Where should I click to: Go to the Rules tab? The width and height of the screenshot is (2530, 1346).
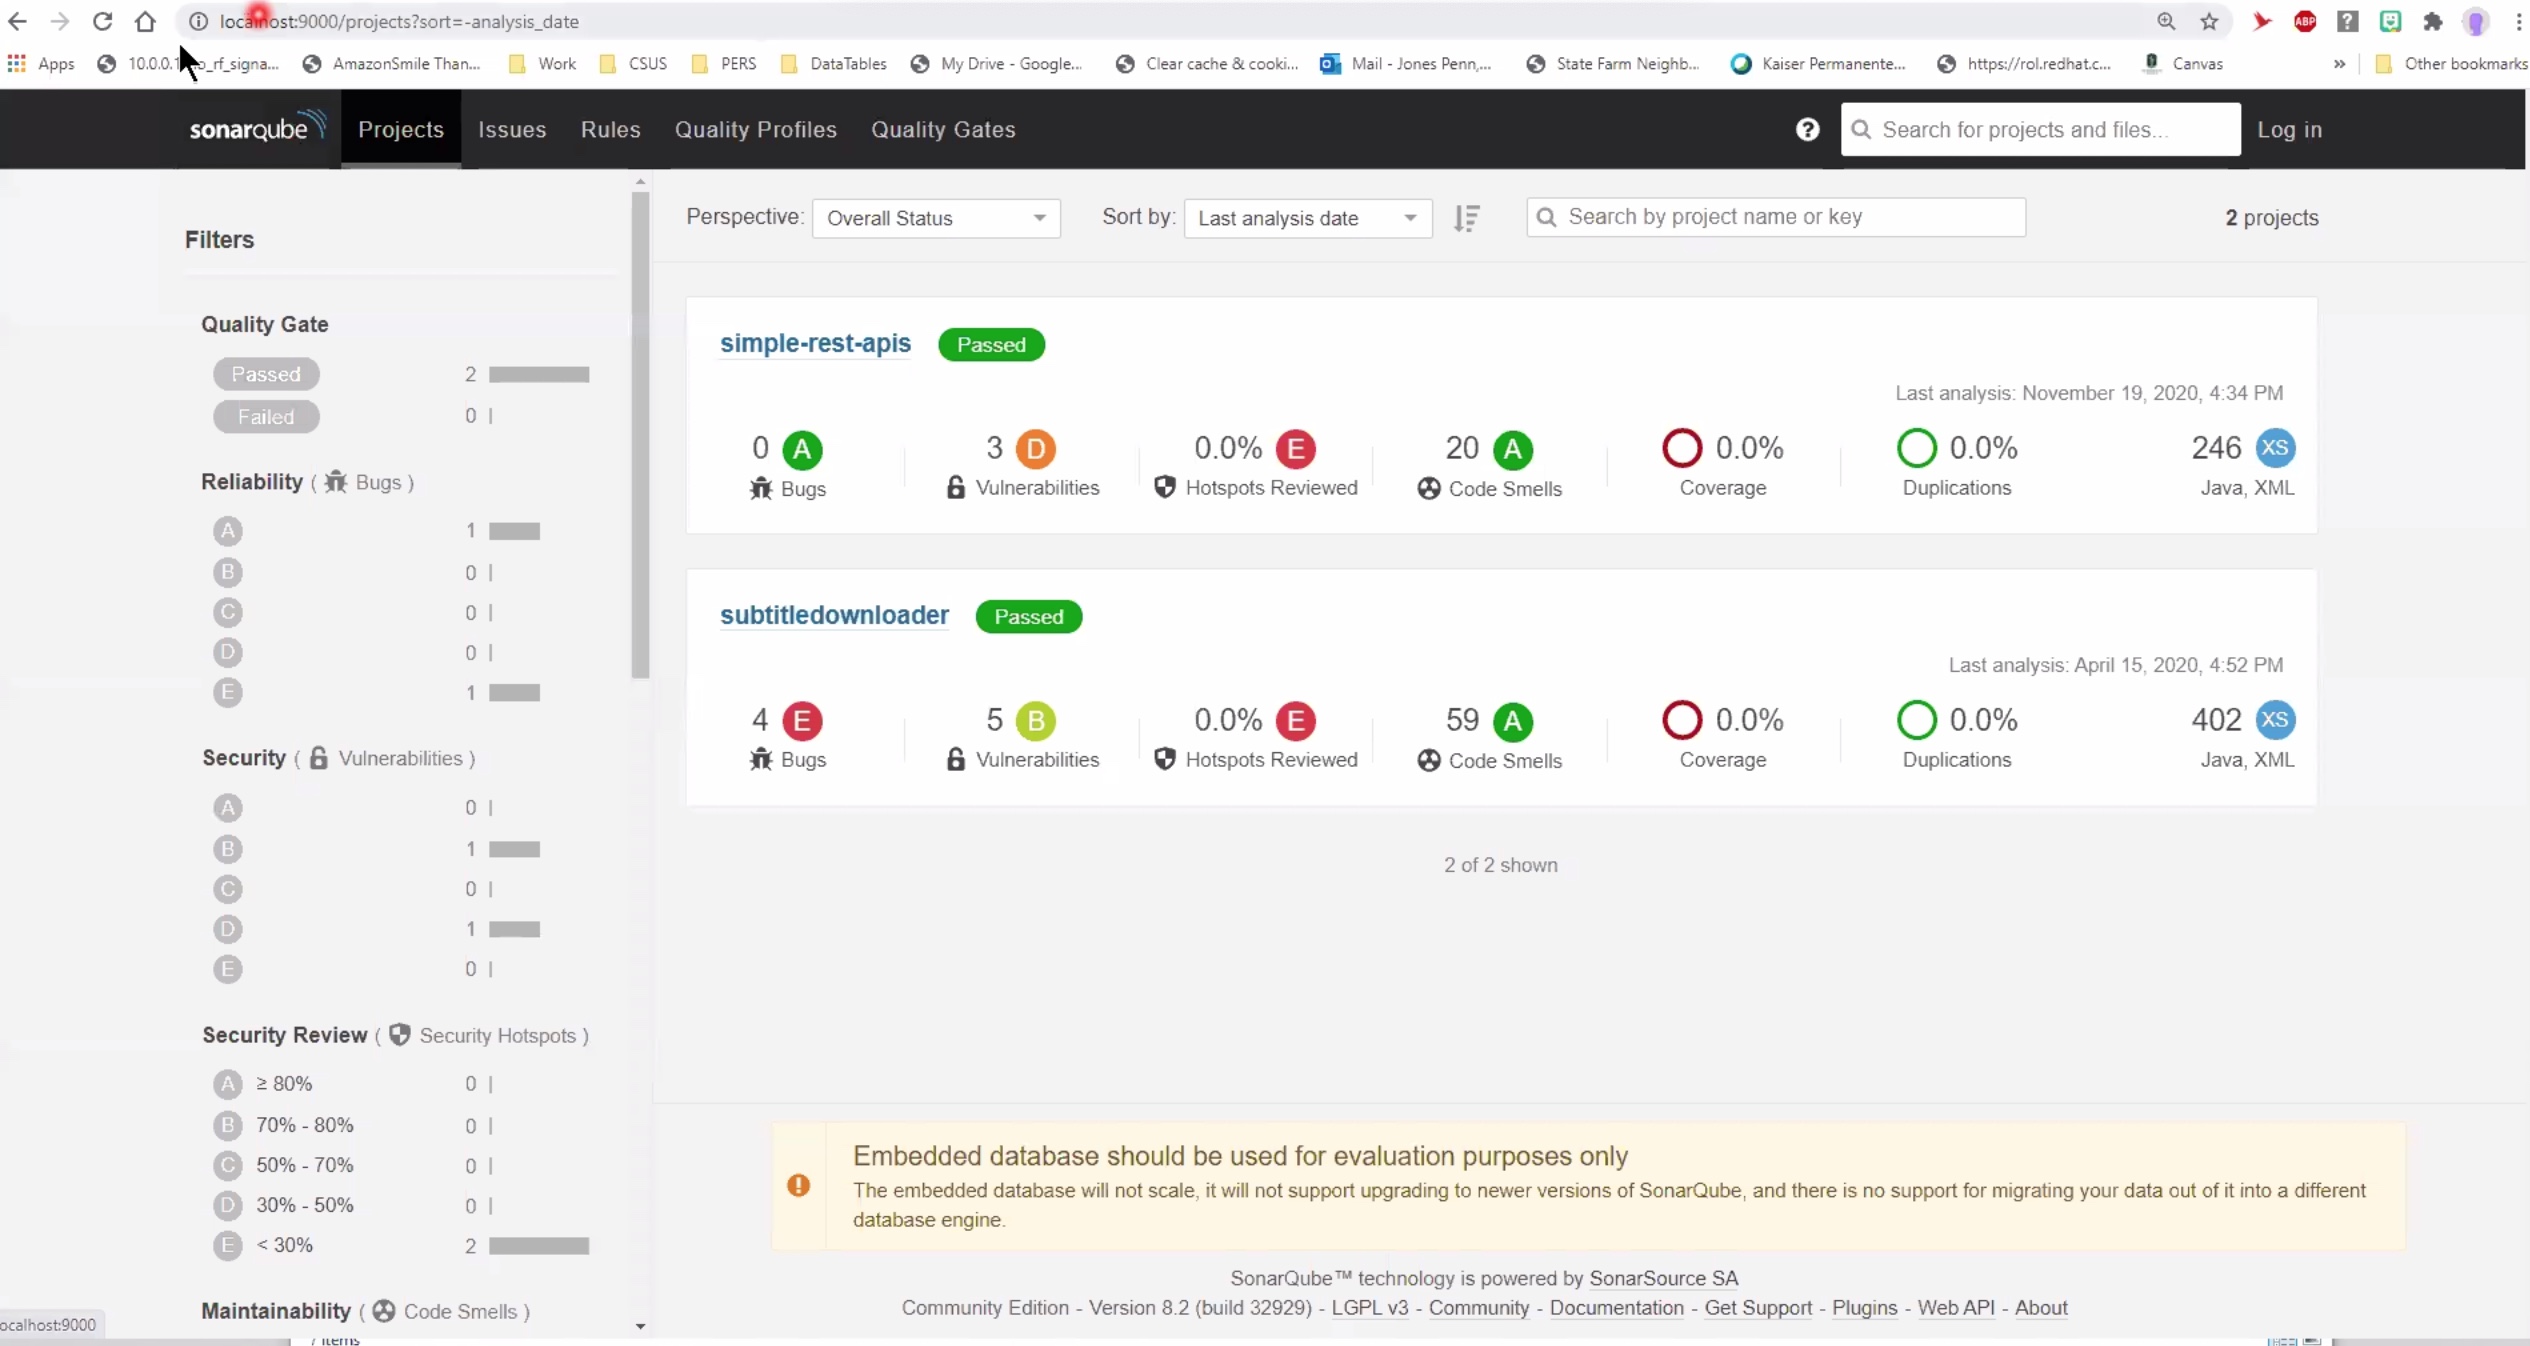610,129
